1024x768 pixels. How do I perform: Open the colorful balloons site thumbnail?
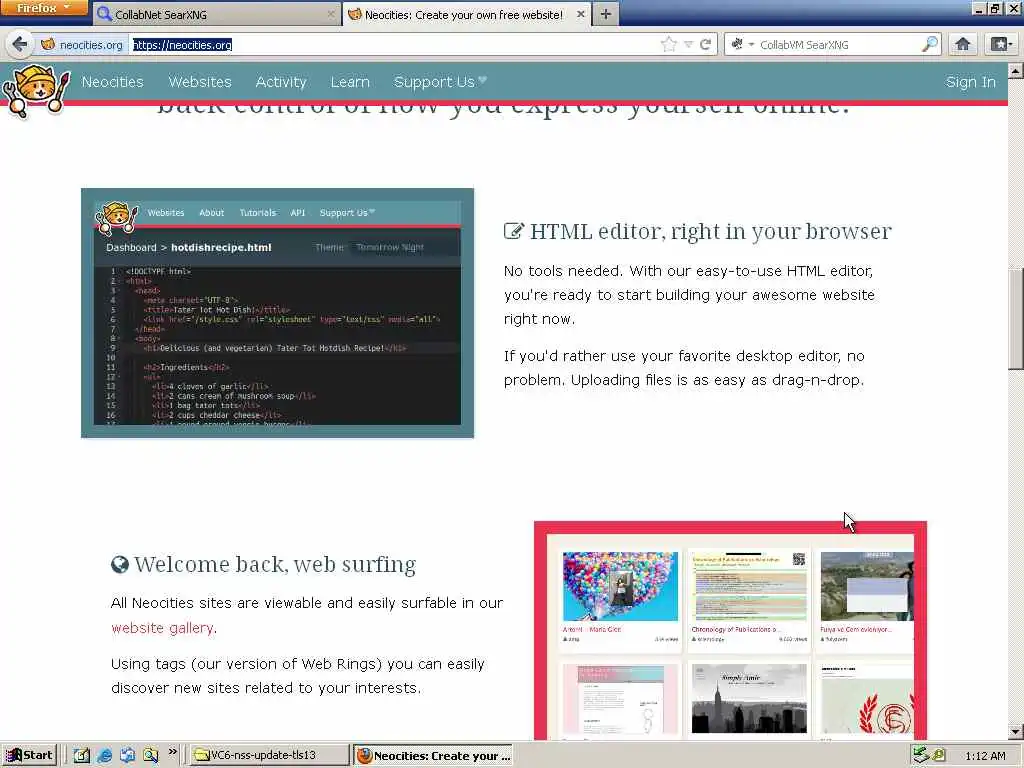click(620, 586)
